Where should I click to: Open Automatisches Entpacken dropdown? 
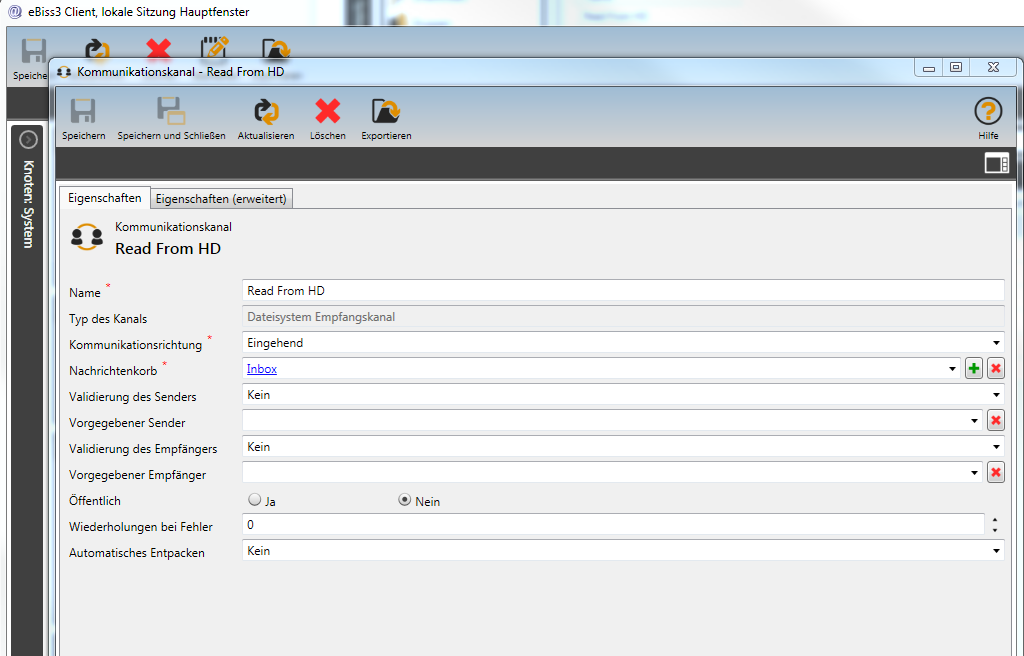(996, 551)
